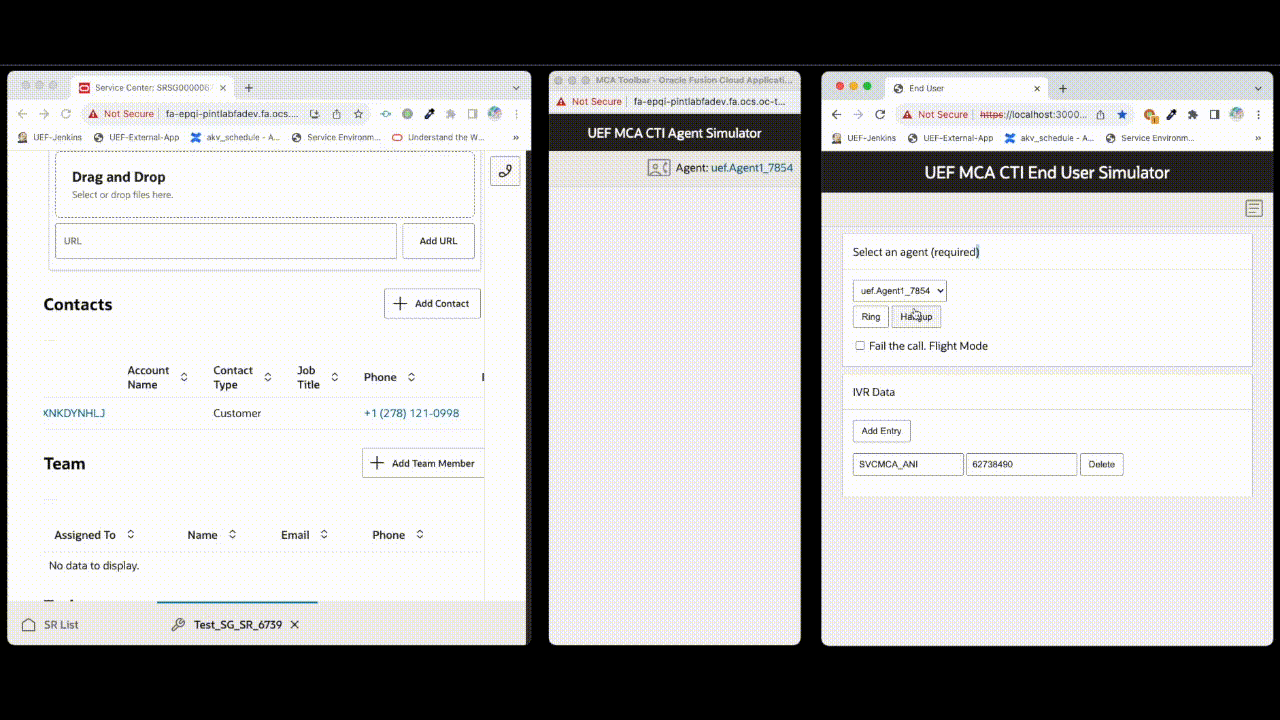Open the uef.Agent1_7854 agent dropdown
Image resolution: width=1280 pixels, height=720 pixels.
[899, 290]
